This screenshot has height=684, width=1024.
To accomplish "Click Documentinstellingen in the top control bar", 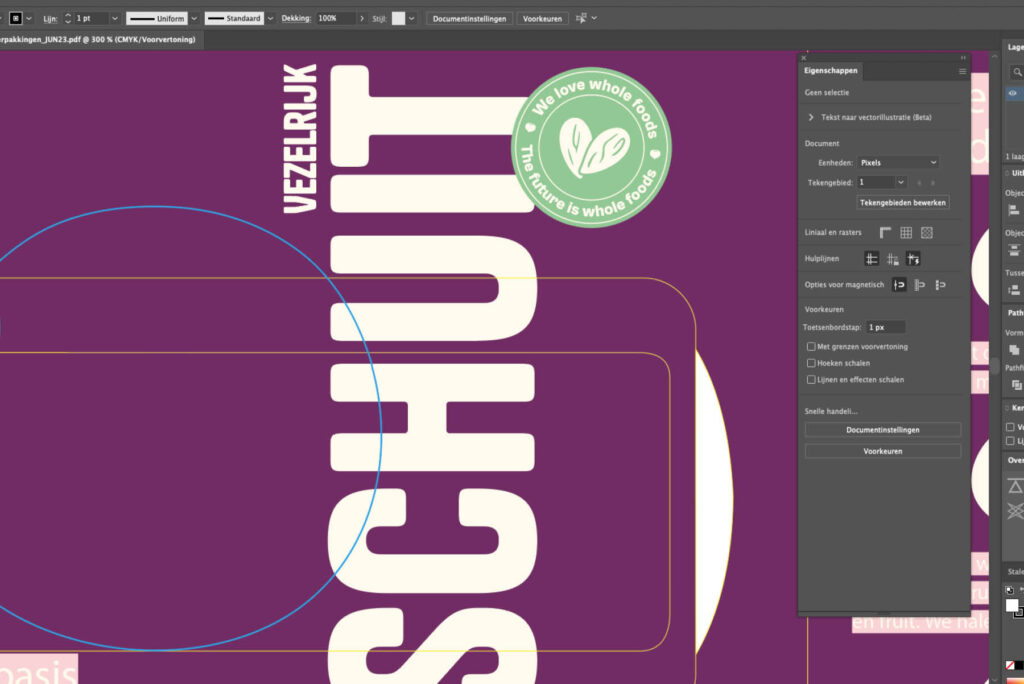I will [471, 19].
